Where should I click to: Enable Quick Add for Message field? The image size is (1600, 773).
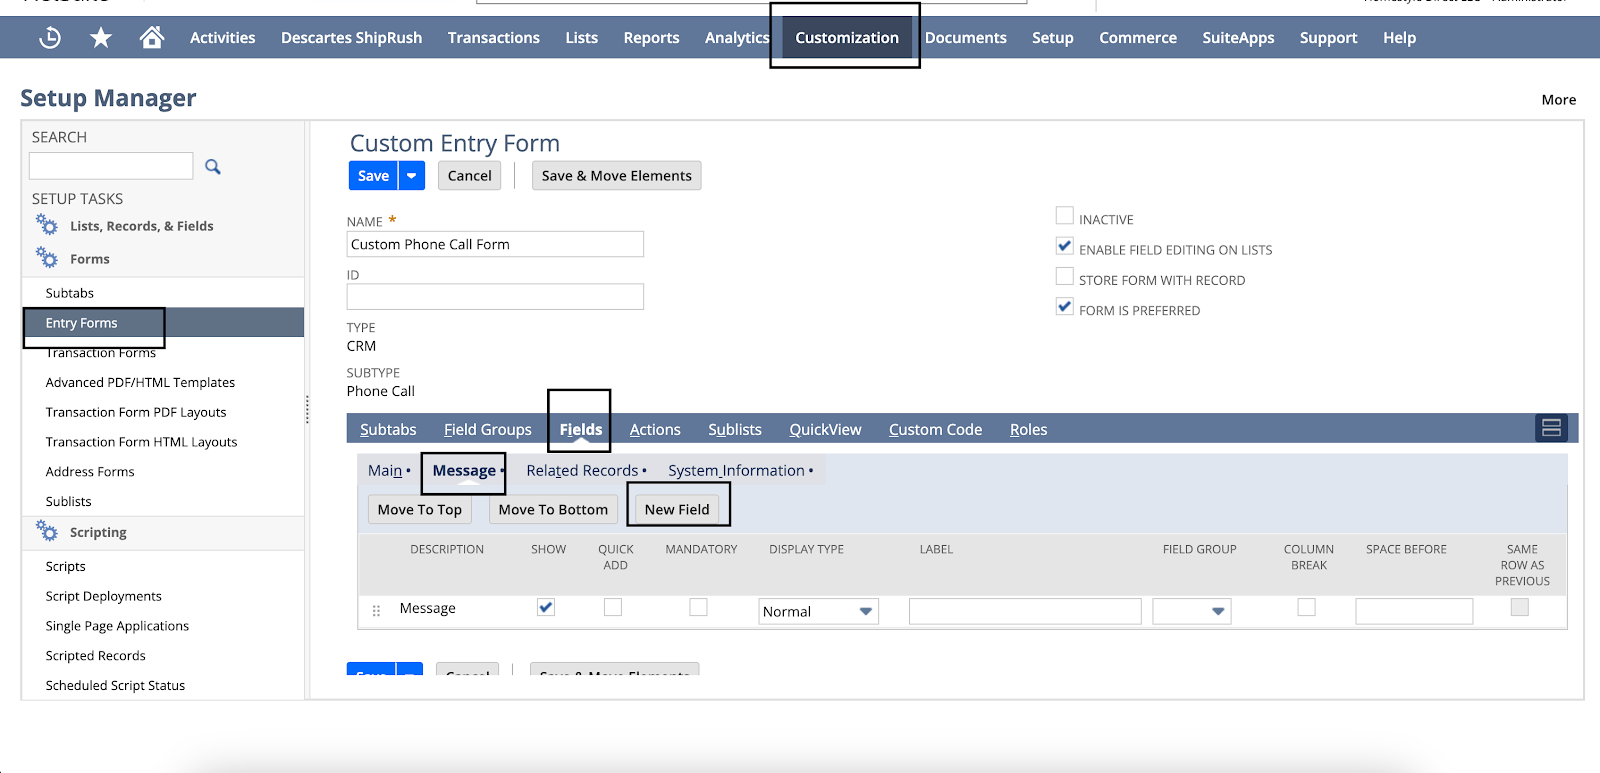click(613, 607)
